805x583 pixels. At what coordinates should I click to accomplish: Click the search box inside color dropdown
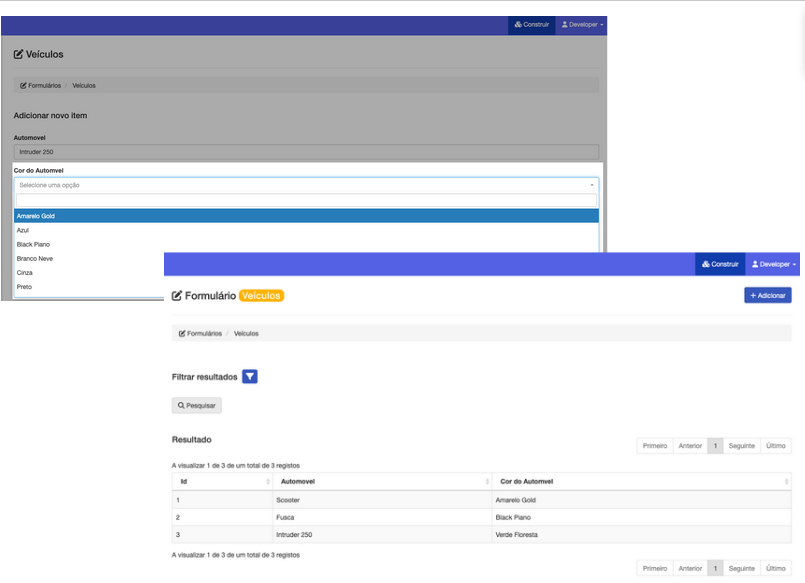point(306,200)
